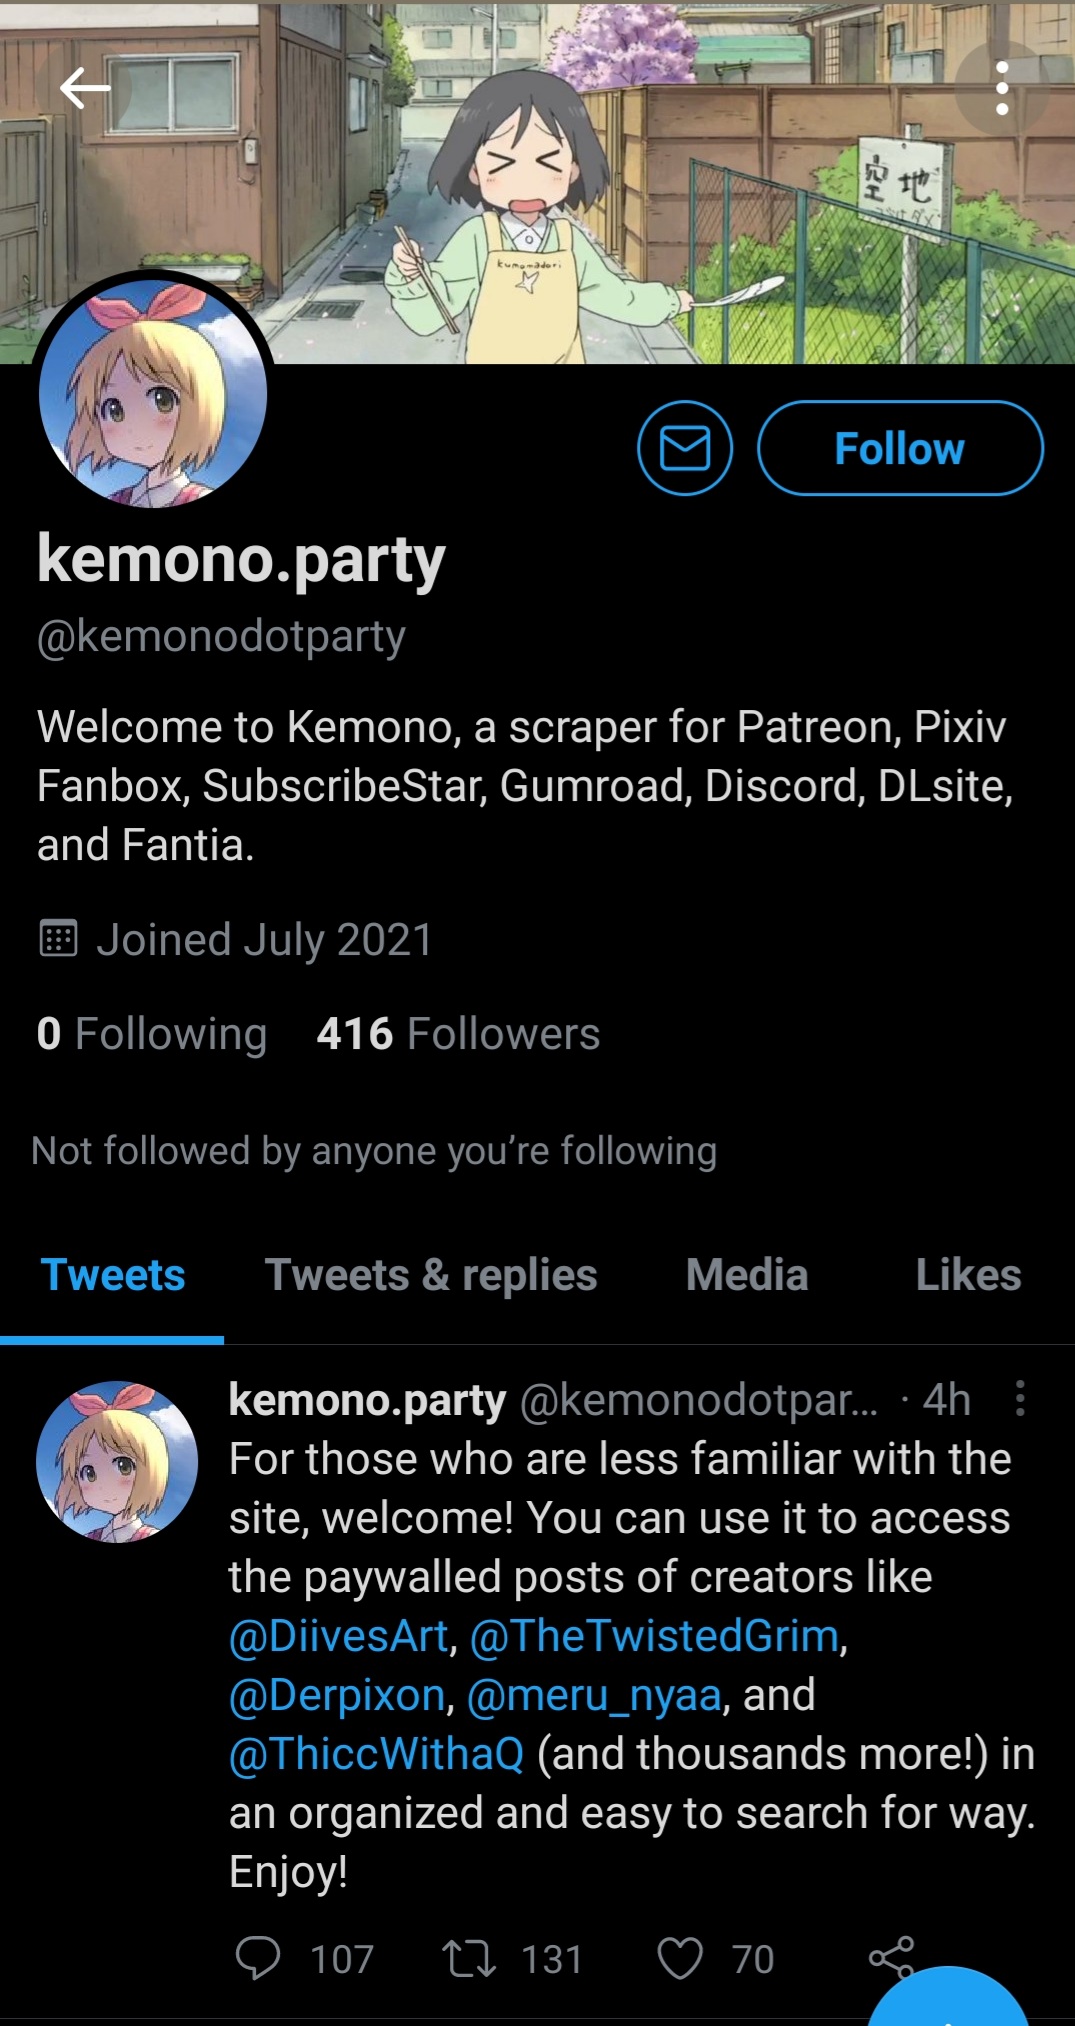Switch to the Tweets tab

112,1275
